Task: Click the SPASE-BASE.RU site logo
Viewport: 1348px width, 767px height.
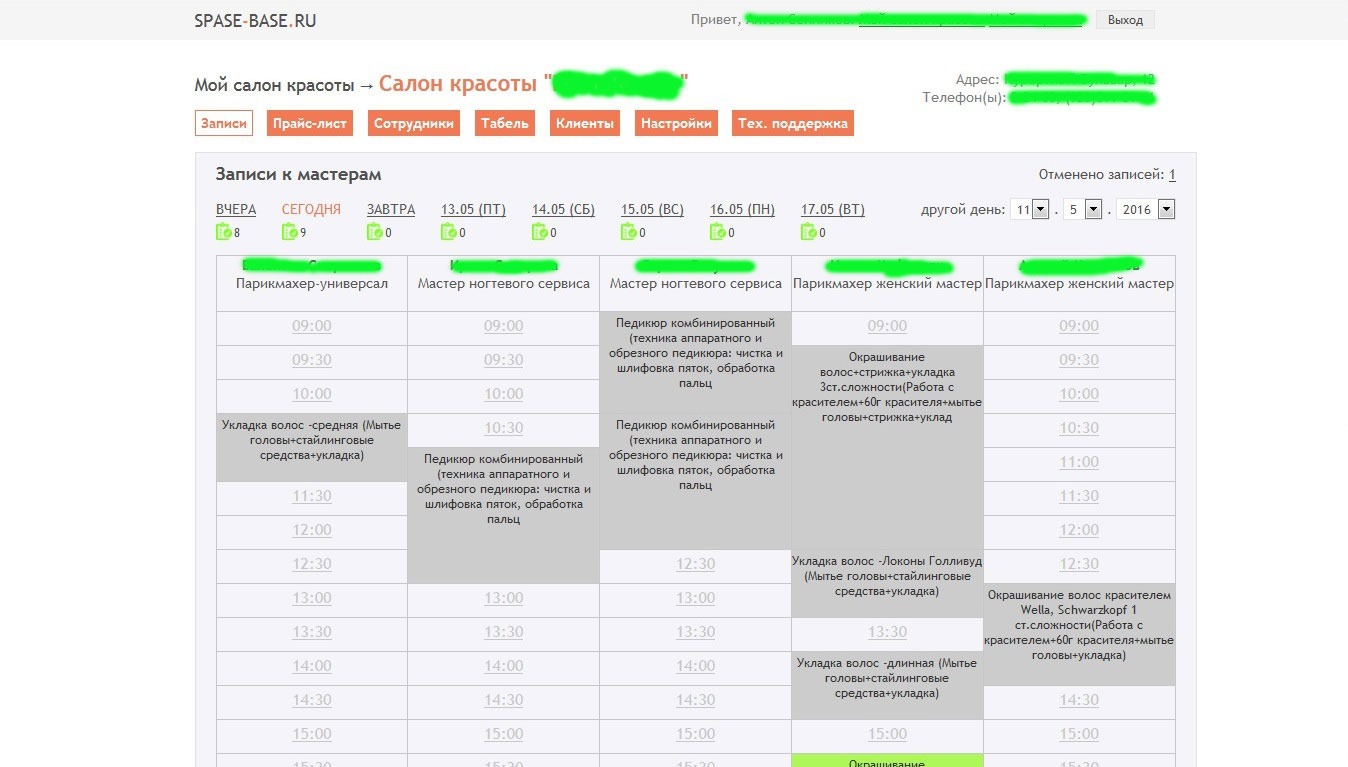Action: coord(255,20)
